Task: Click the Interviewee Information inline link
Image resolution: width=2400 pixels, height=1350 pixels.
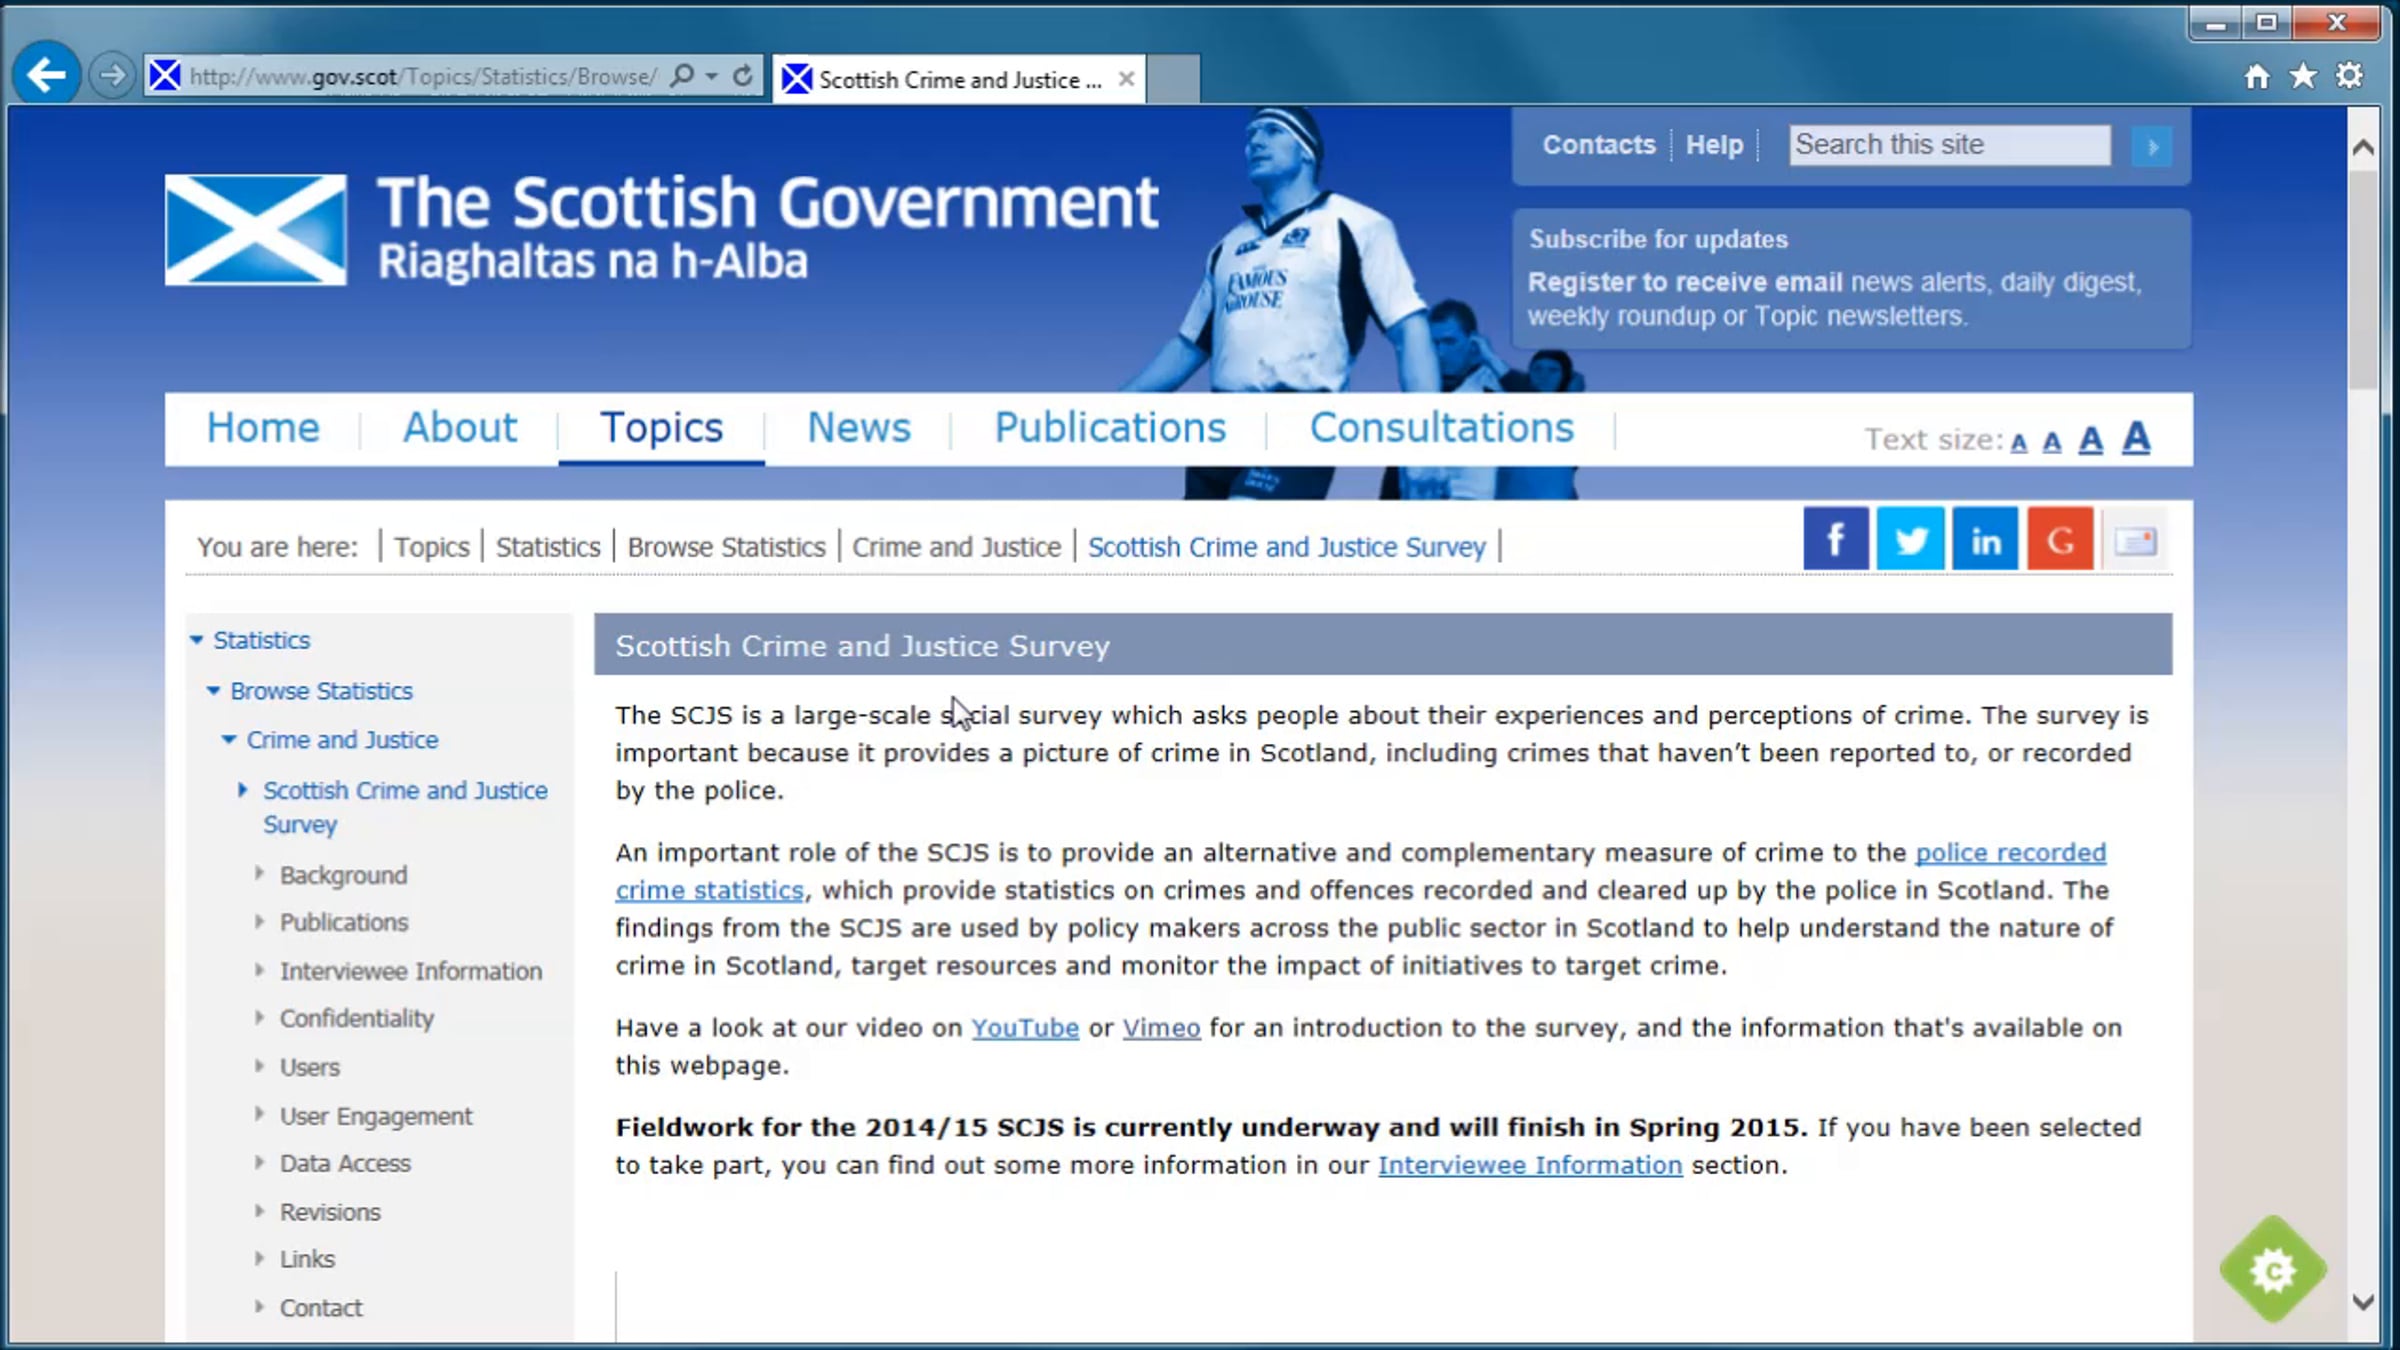Action: (1529, 1165)
